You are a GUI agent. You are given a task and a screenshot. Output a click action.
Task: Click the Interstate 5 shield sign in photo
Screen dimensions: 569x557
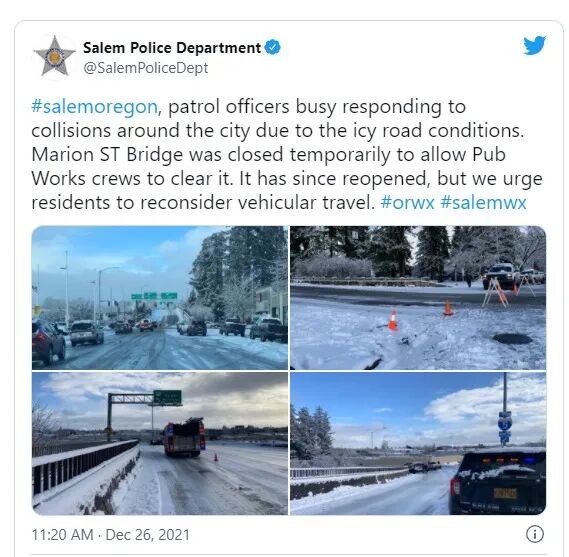coord(505,423)
